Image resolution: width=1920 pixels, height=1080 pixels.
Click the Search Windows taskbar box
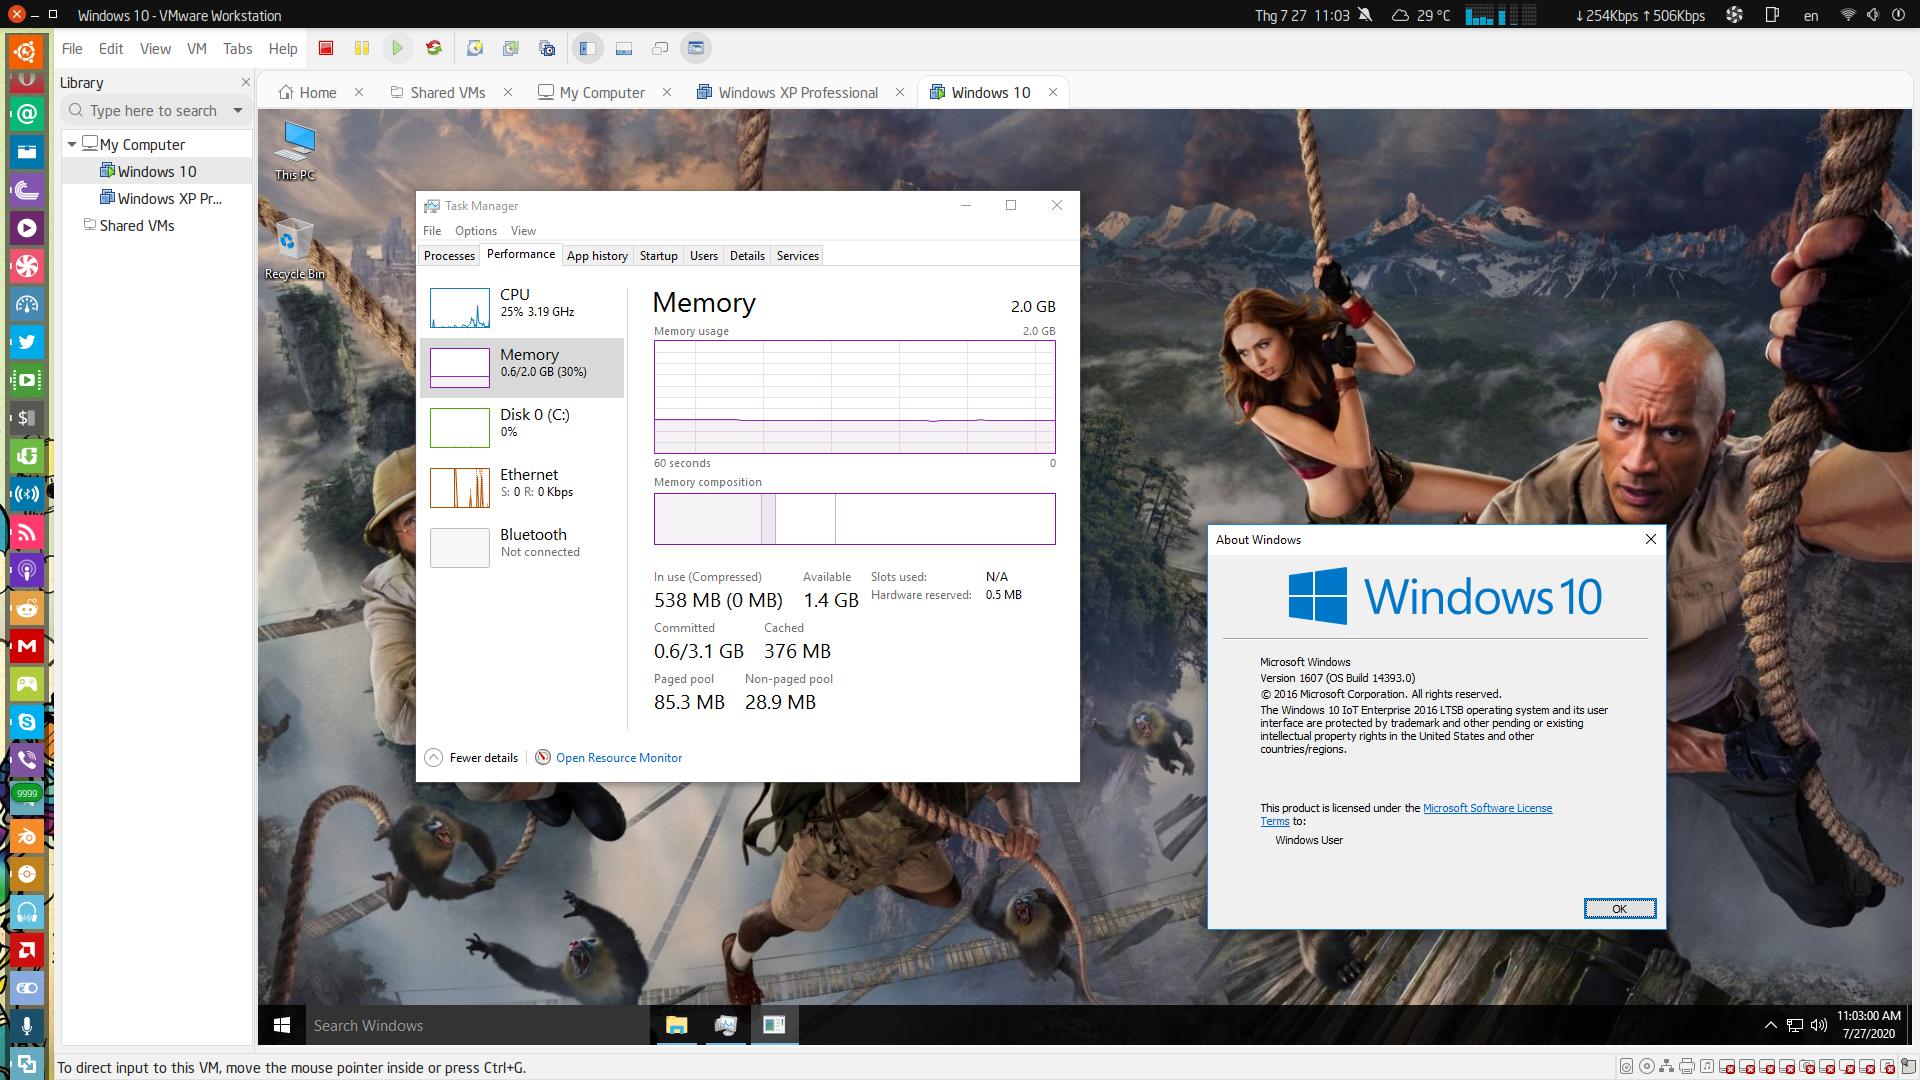coord(478,1025)
